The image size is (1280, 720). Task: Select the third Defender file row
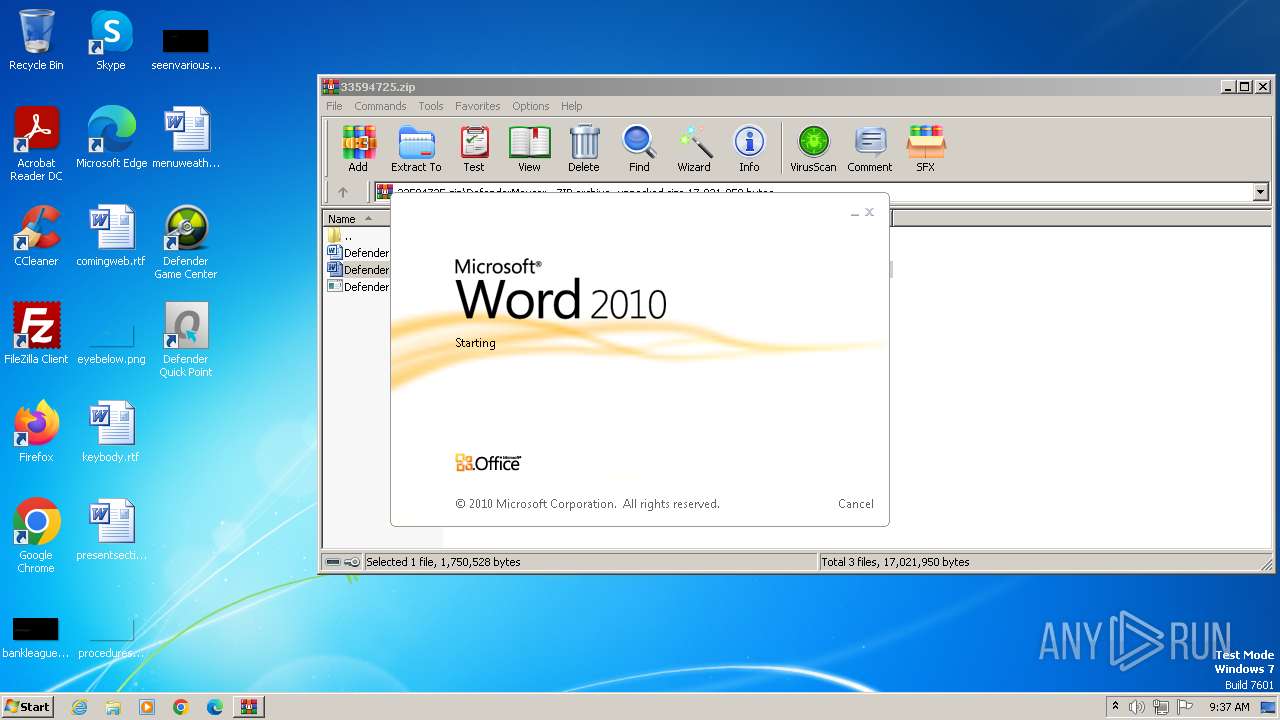click(x=358, y=287)
